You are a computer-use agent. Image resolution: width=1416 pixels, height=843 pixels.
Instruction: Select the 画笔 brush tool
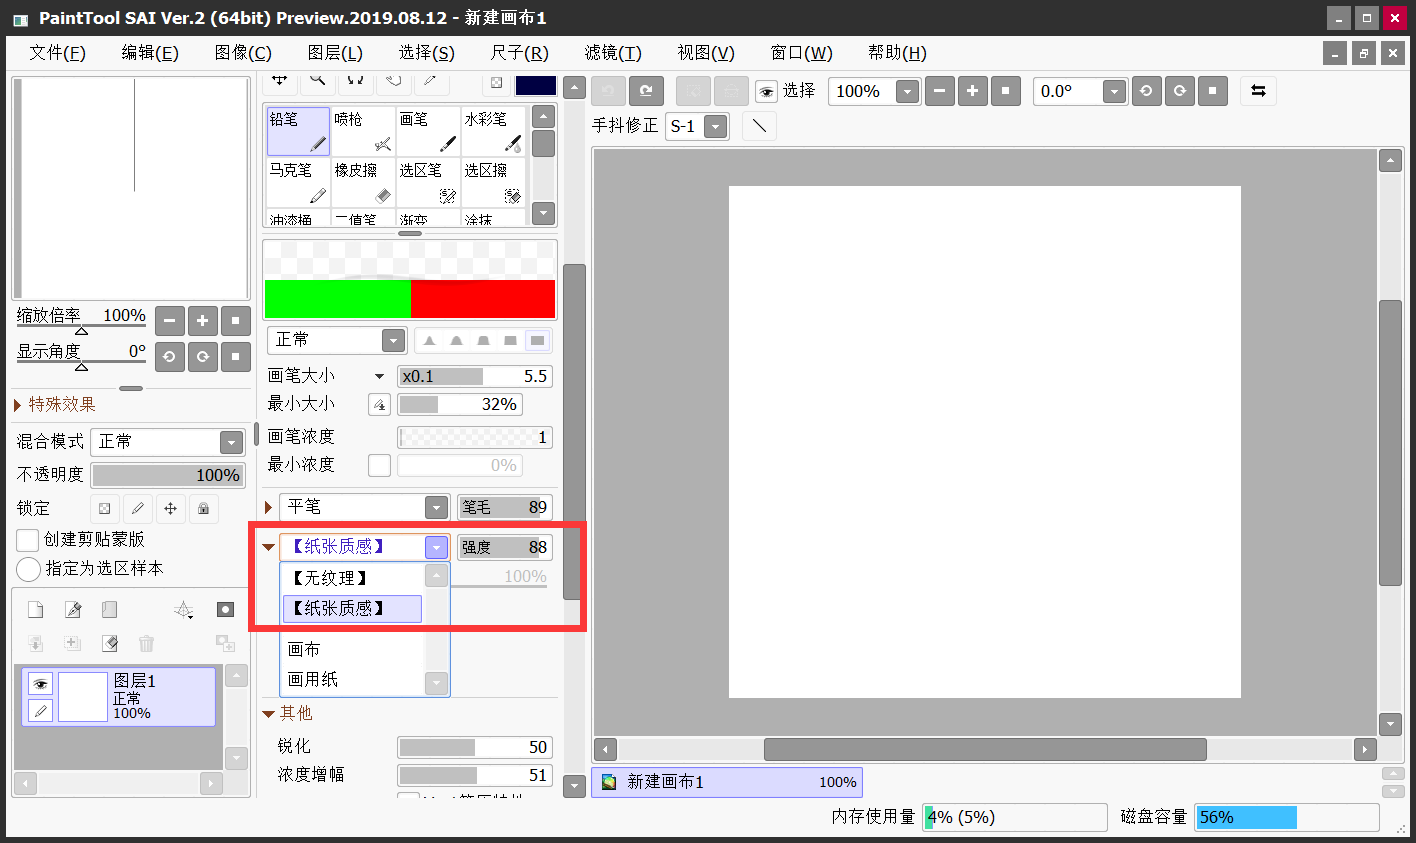click(428, 132)
